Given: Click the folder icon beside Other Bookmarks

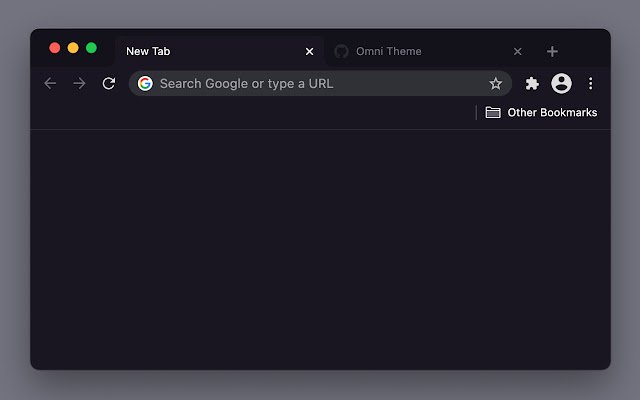Looking at the screenshot, I should click(493, 112).
